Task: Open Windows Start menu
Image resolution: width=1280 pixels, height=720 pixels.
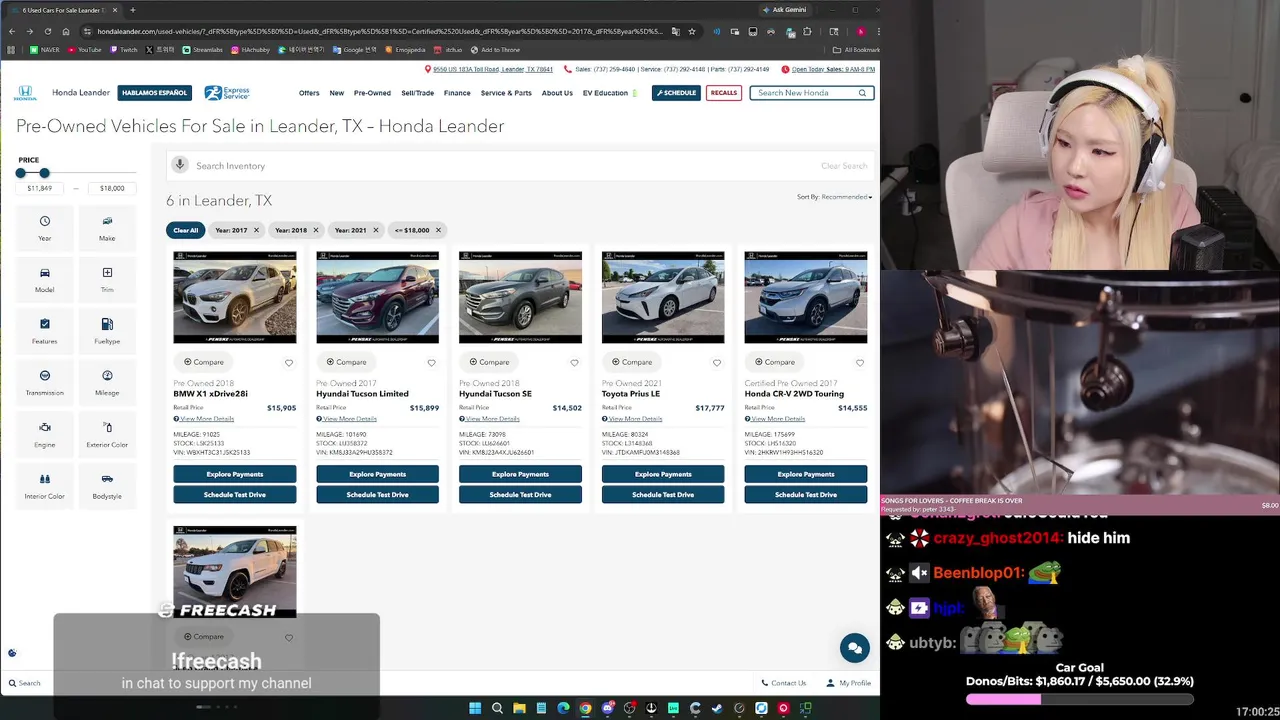Action: pos(475,708)
